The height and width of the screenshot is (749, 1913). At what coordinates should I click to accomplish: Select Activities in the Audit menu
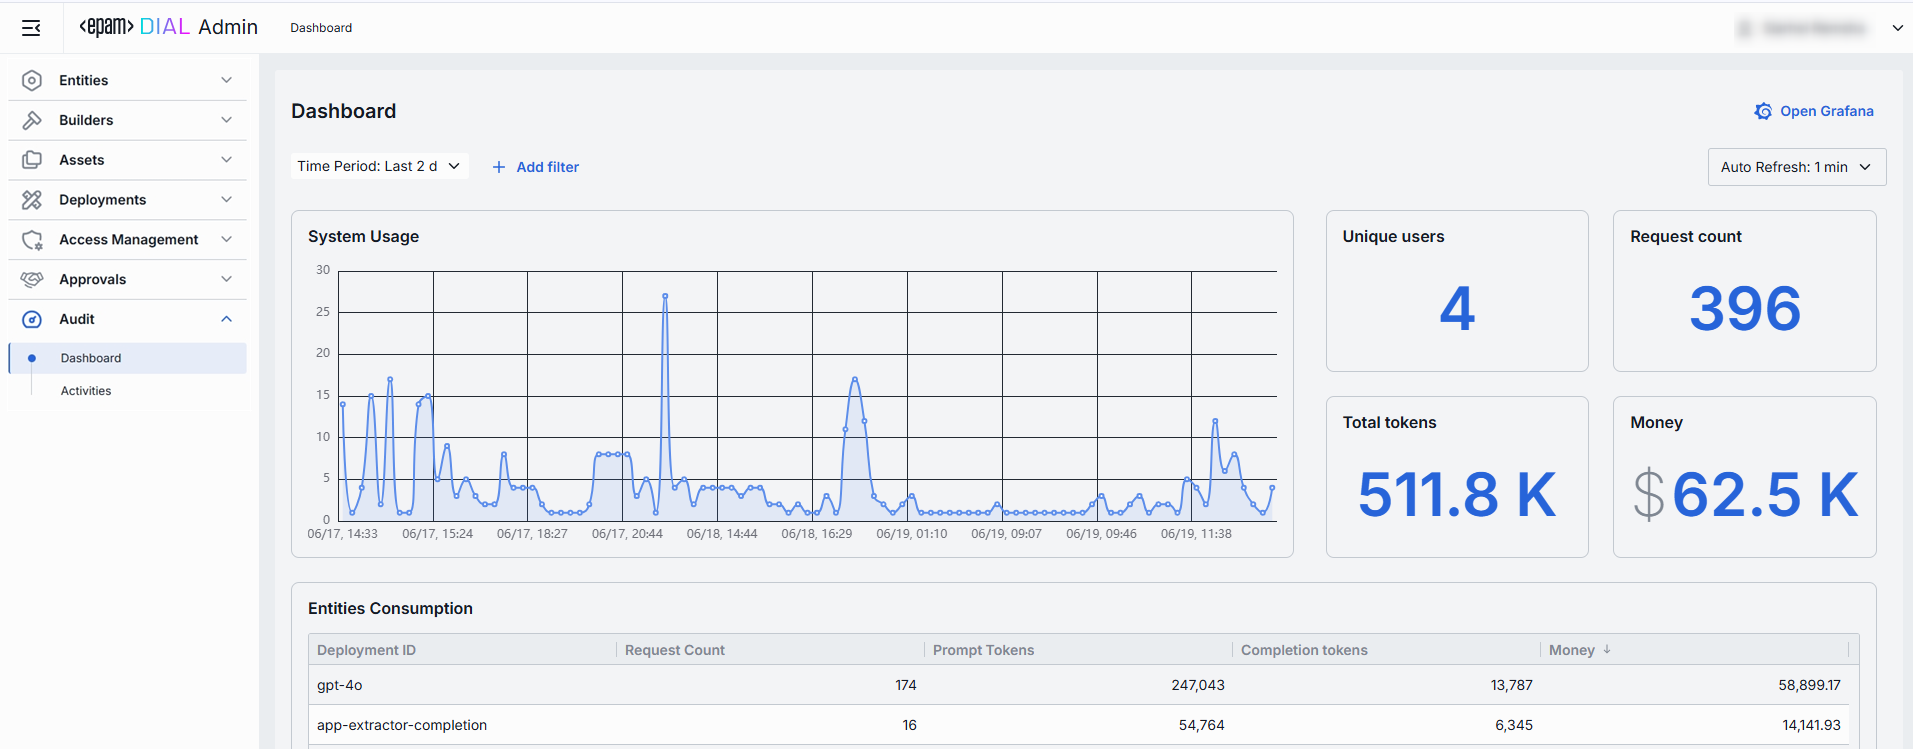[86, 391]
